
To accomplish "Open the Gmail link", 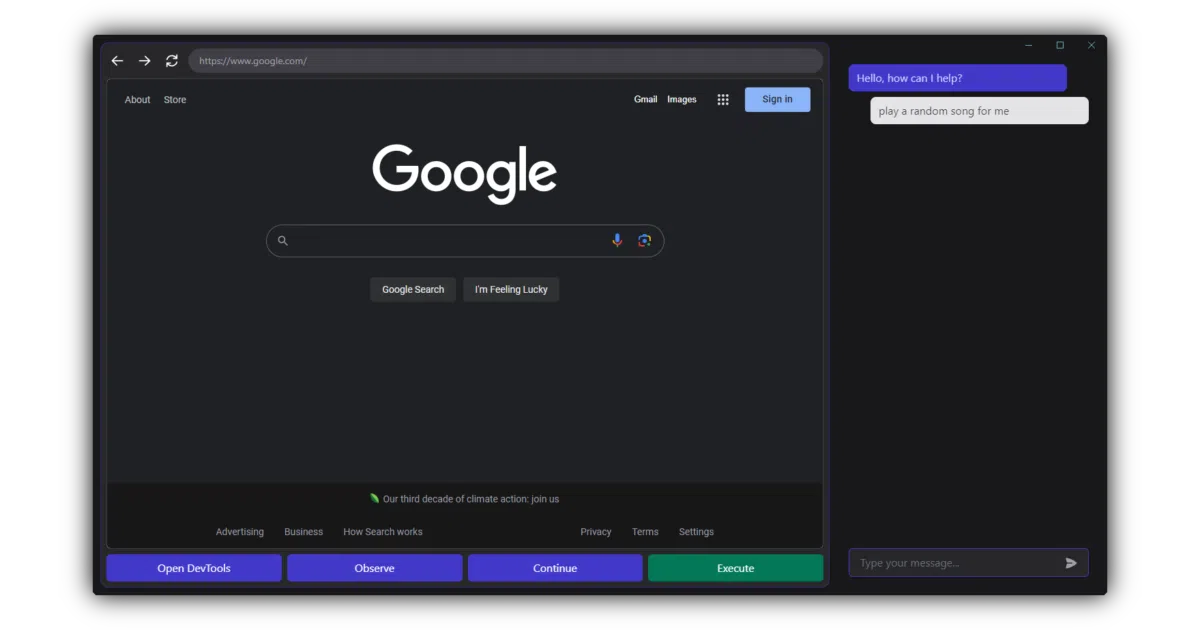I will [646, 100].
